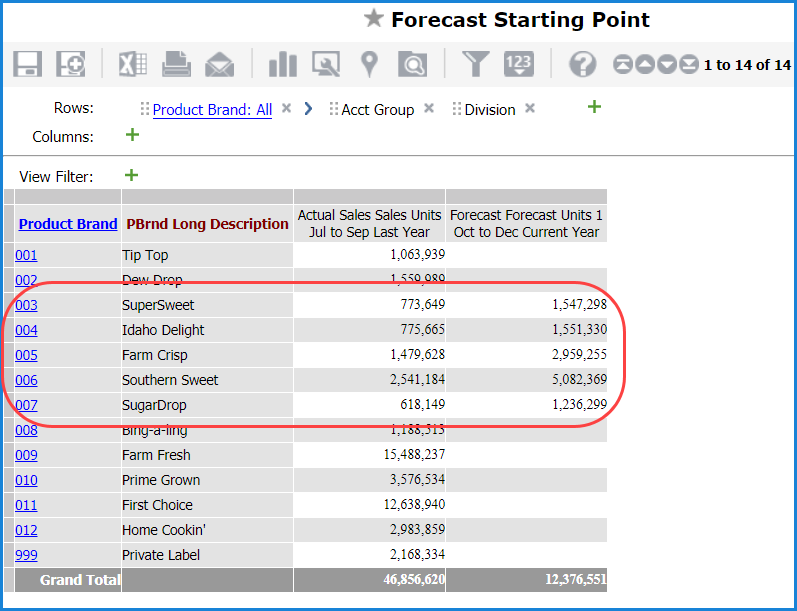
Task: Click the Save As new view icon
Action: tap(71, 64)
